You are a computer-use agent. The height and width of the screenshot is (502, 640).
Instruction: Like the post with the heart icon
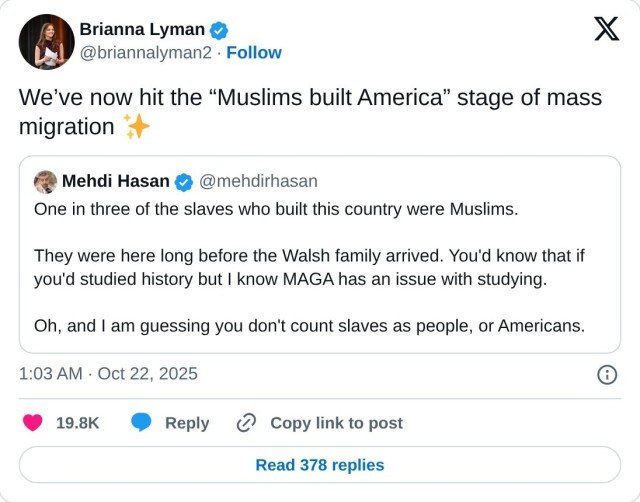pyautogui.click(x=33, y=423)
